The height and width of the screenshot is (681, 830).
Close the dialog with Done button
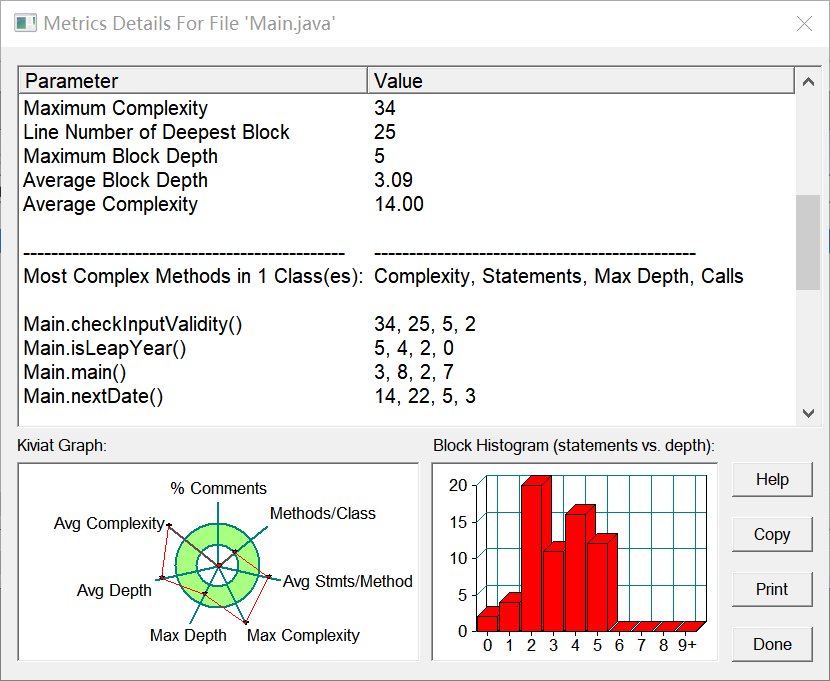[772, 644]
